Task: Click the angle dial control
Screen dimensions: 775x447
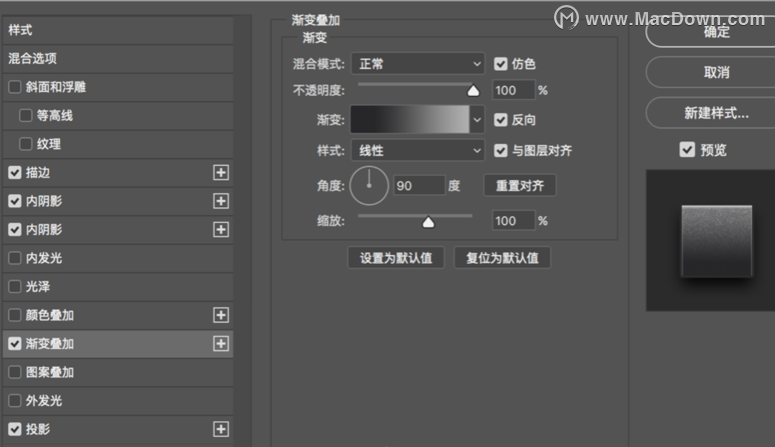Action: pyautogui.click(x=369, y=185)
